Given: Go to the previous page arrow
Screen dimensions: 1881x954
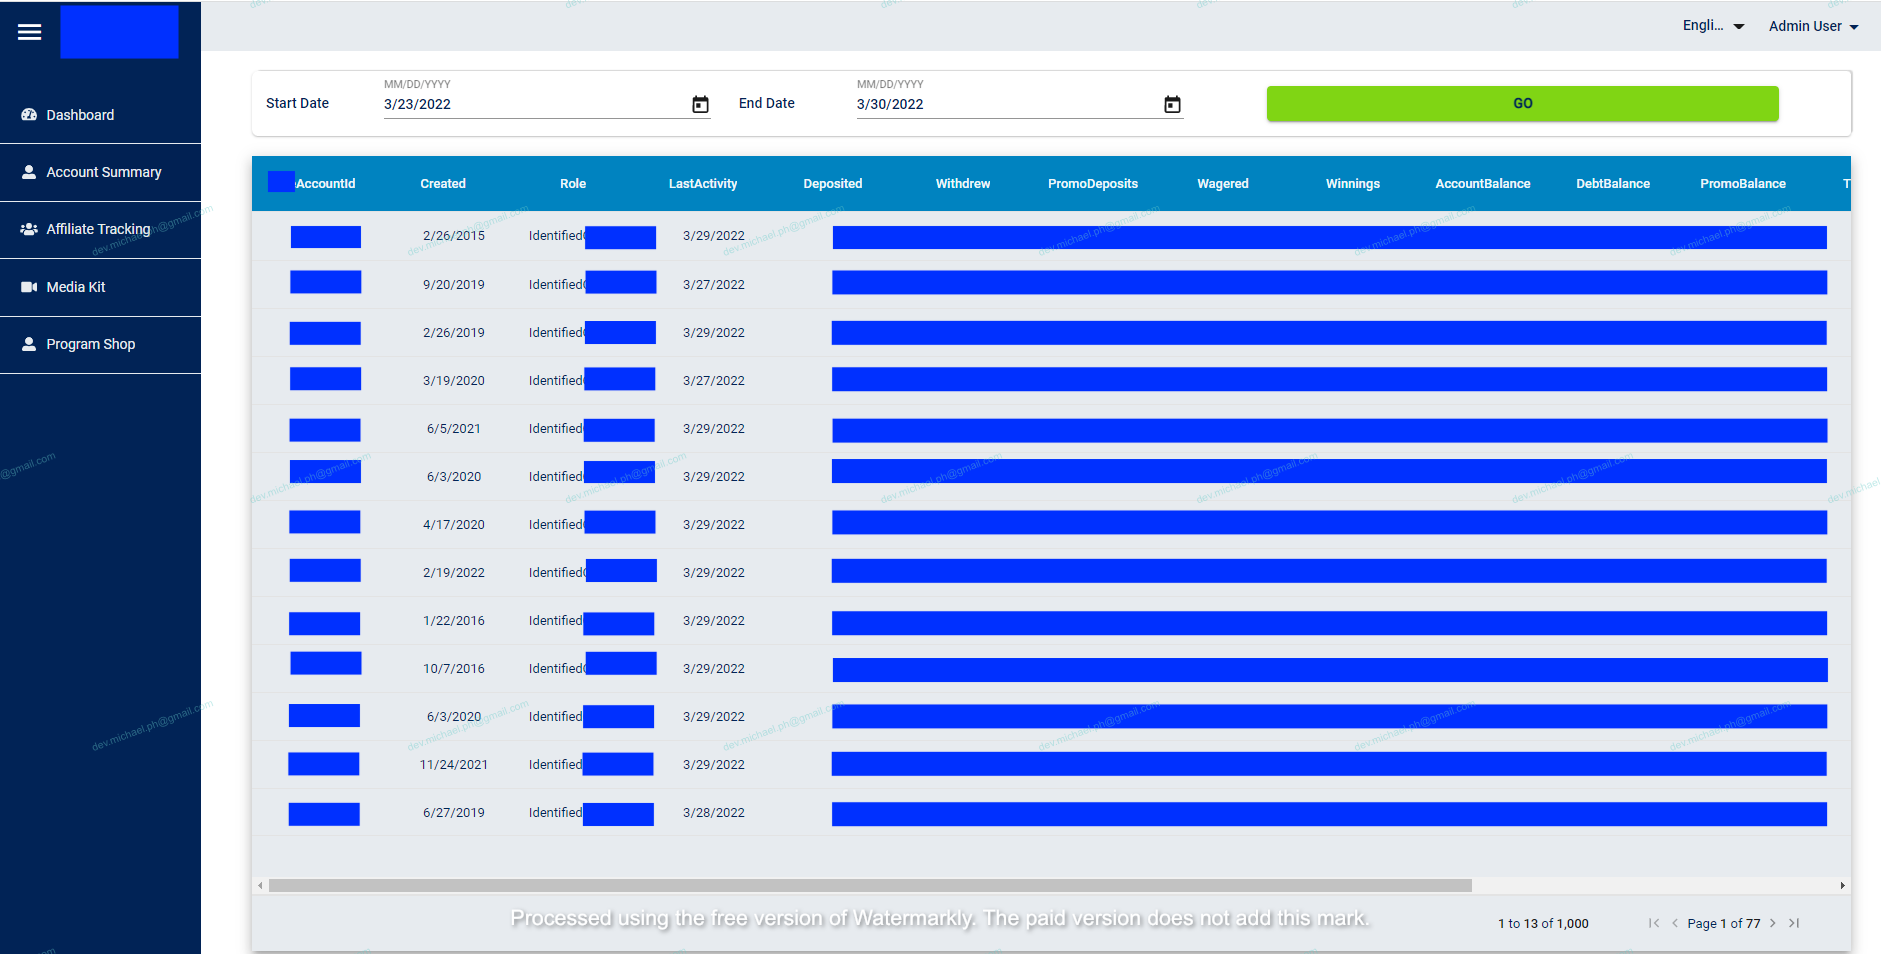Looking at the screenshot, I should (1675, 923).
